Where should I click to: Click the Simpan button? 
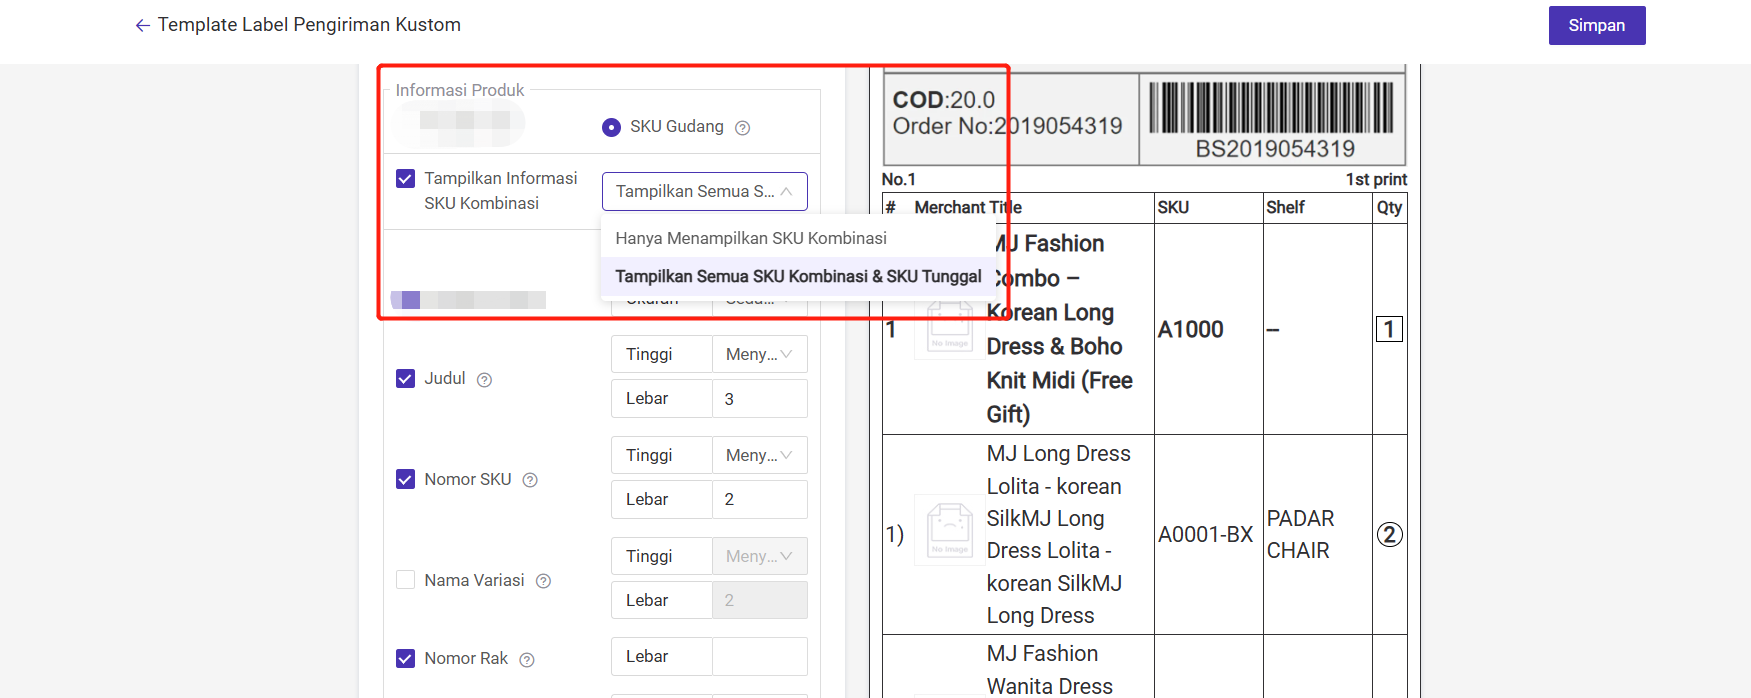[x=1596, y=26]
